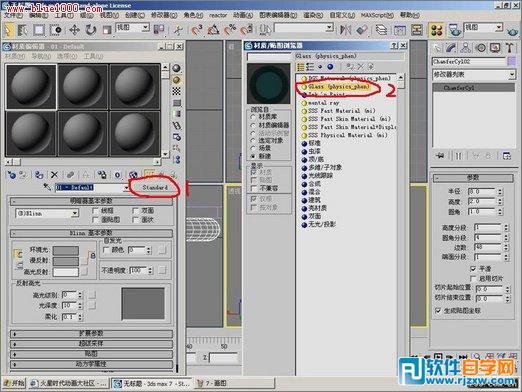Open Select by Name tool
The image size is (522, 392).
[23, 30]
